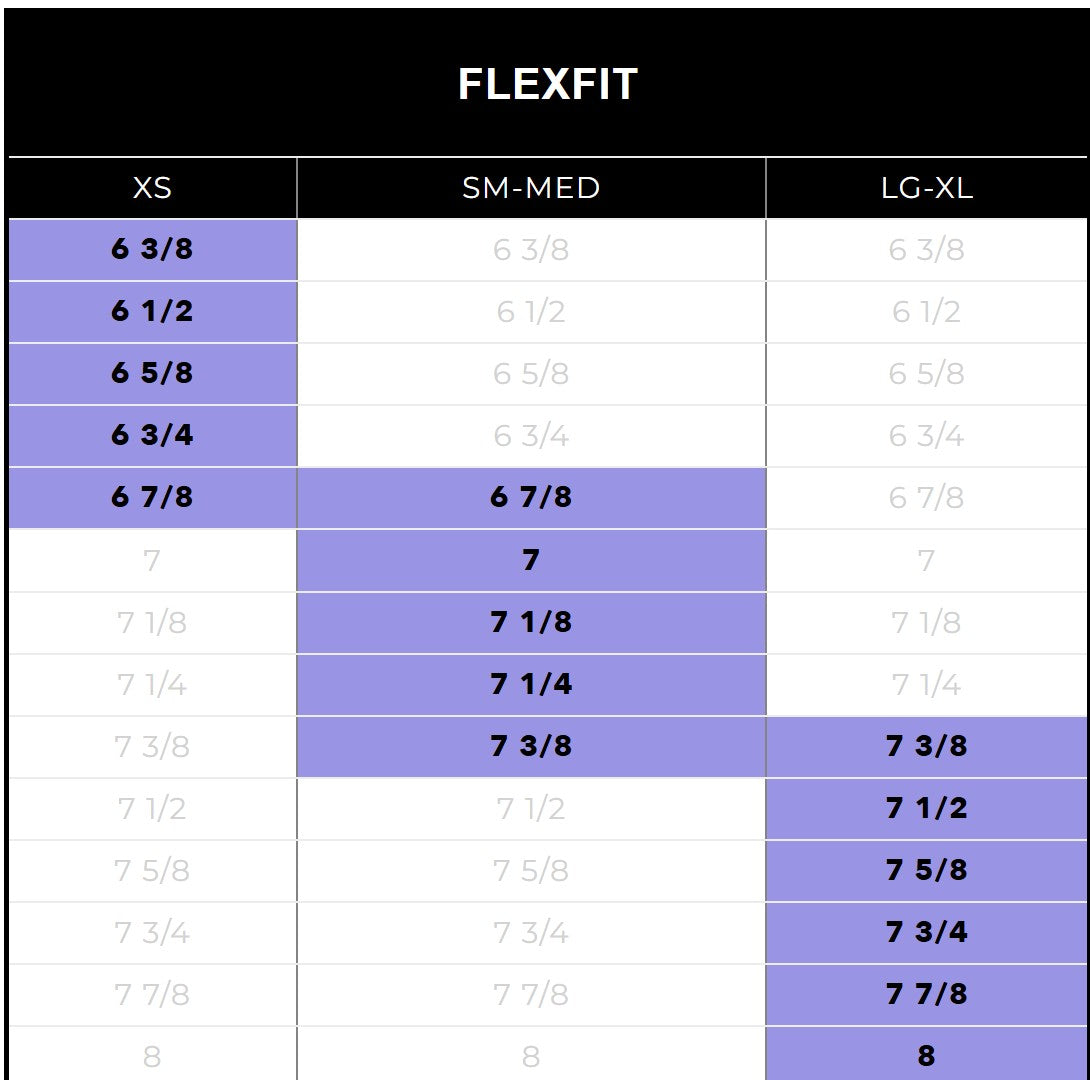Viewport: 1090px width, 1080px height.
Task: Click highlighted 7 in SM-MED column
Action: tap(531, 560)
